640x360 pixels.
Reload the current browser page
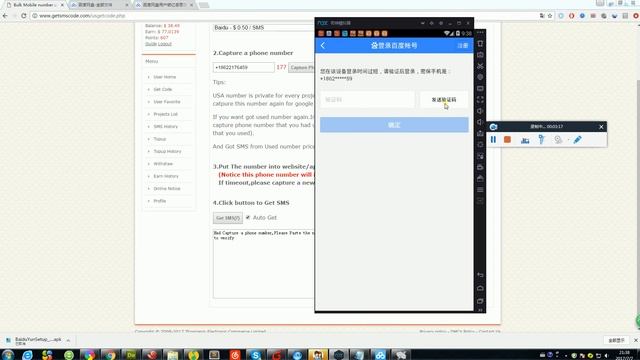point(24,16)
